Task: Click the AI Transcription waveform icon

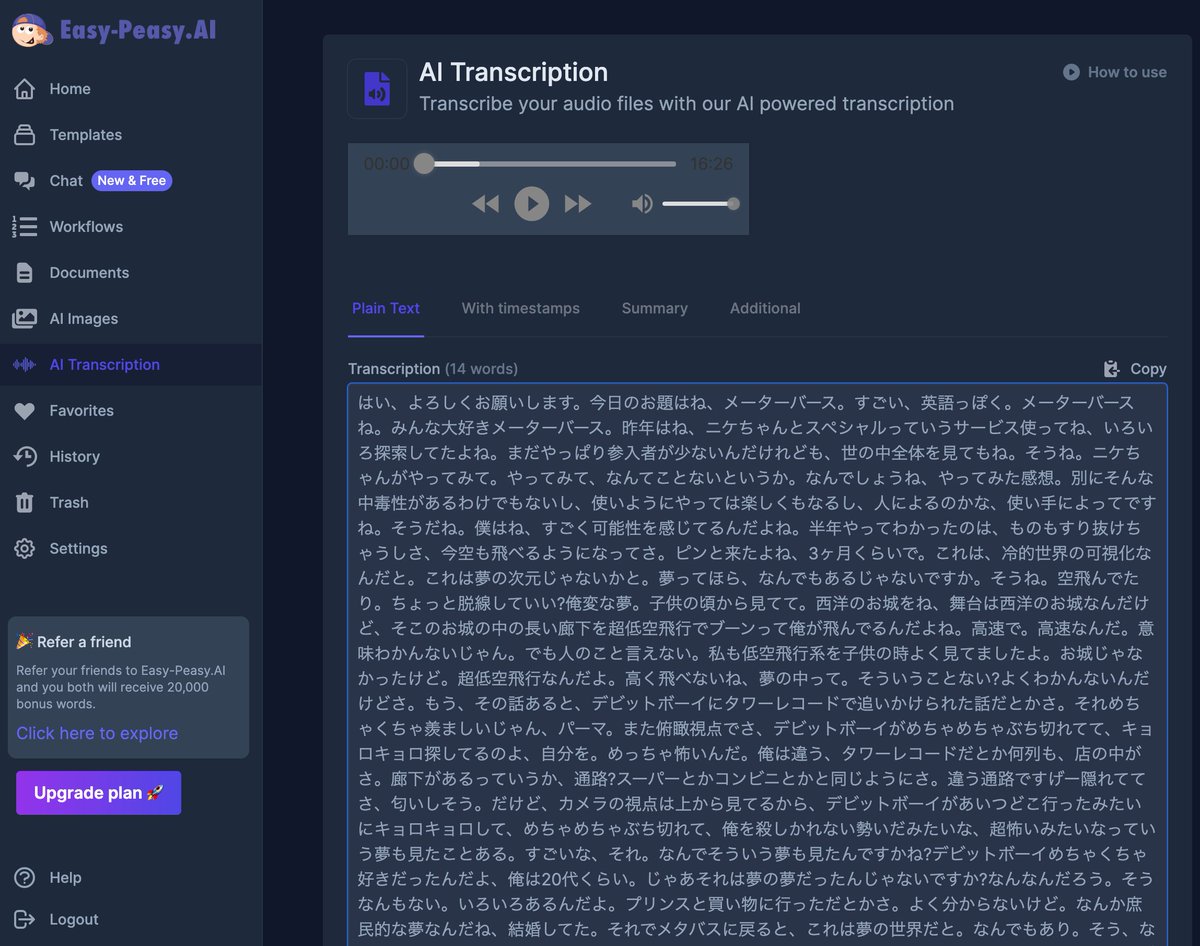Action: click(25, 365)
